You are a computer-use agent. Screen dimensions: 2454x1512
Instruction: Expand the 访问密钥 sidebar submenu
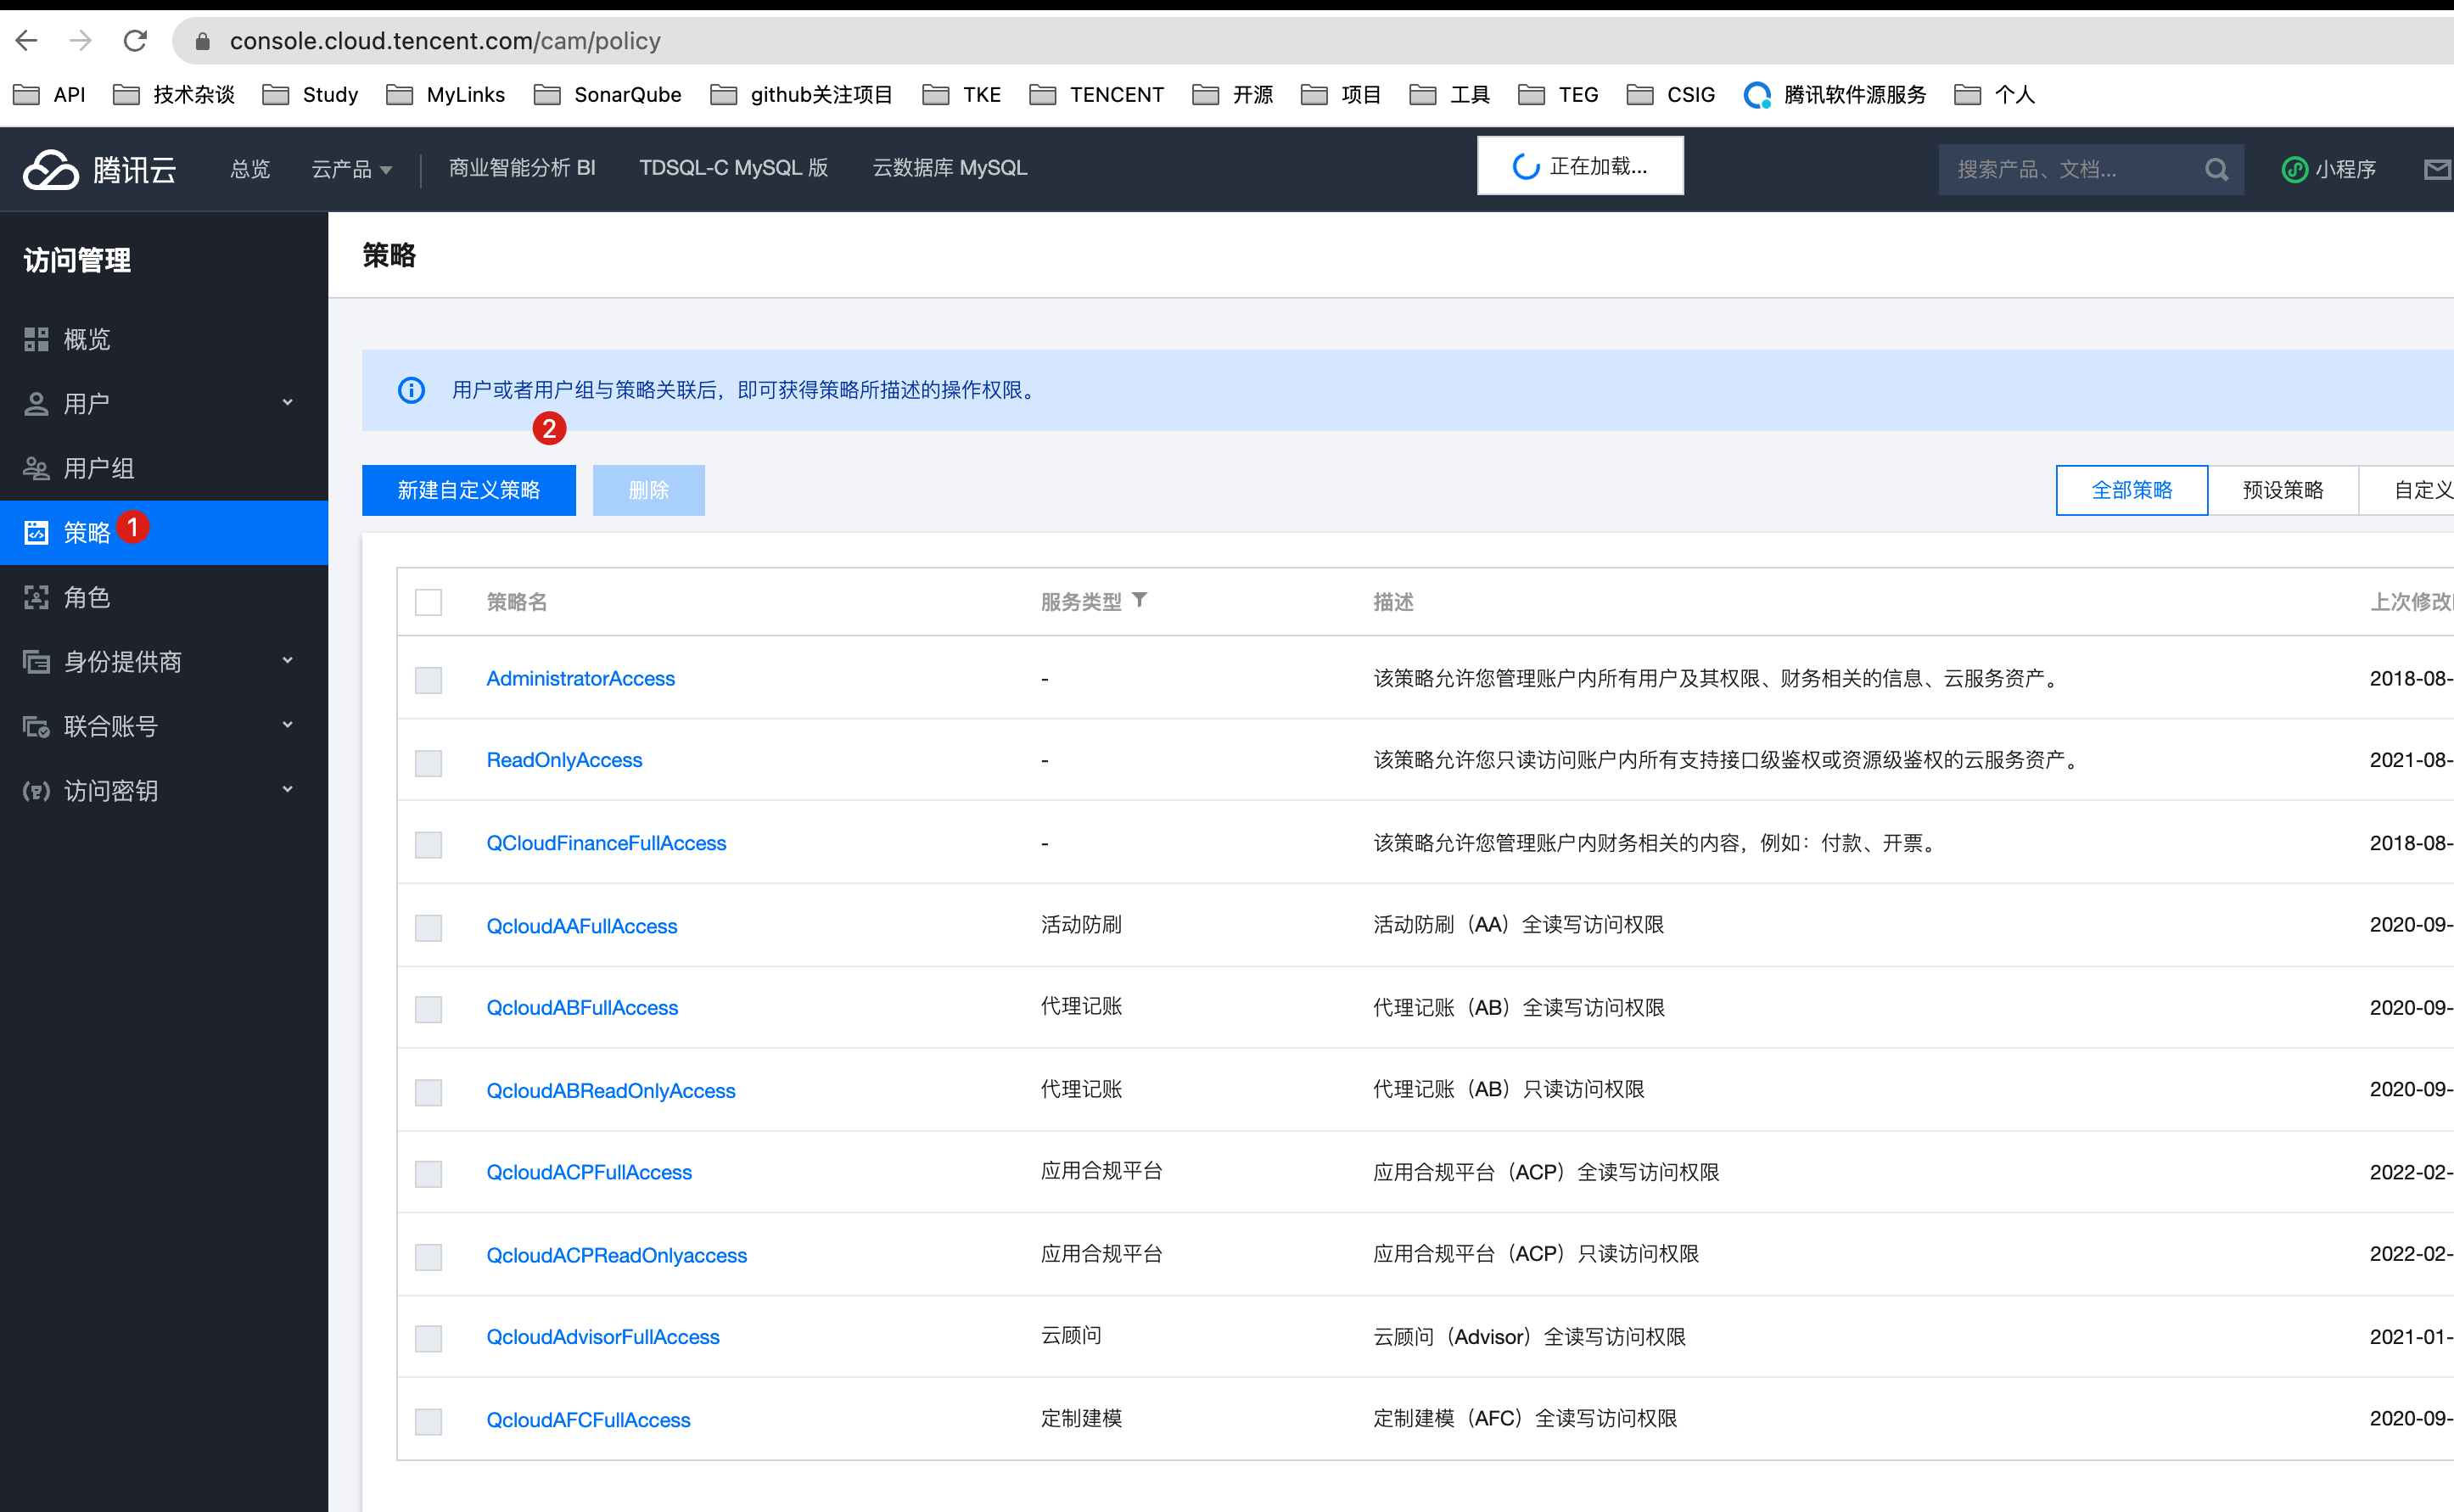coord(288,790)
